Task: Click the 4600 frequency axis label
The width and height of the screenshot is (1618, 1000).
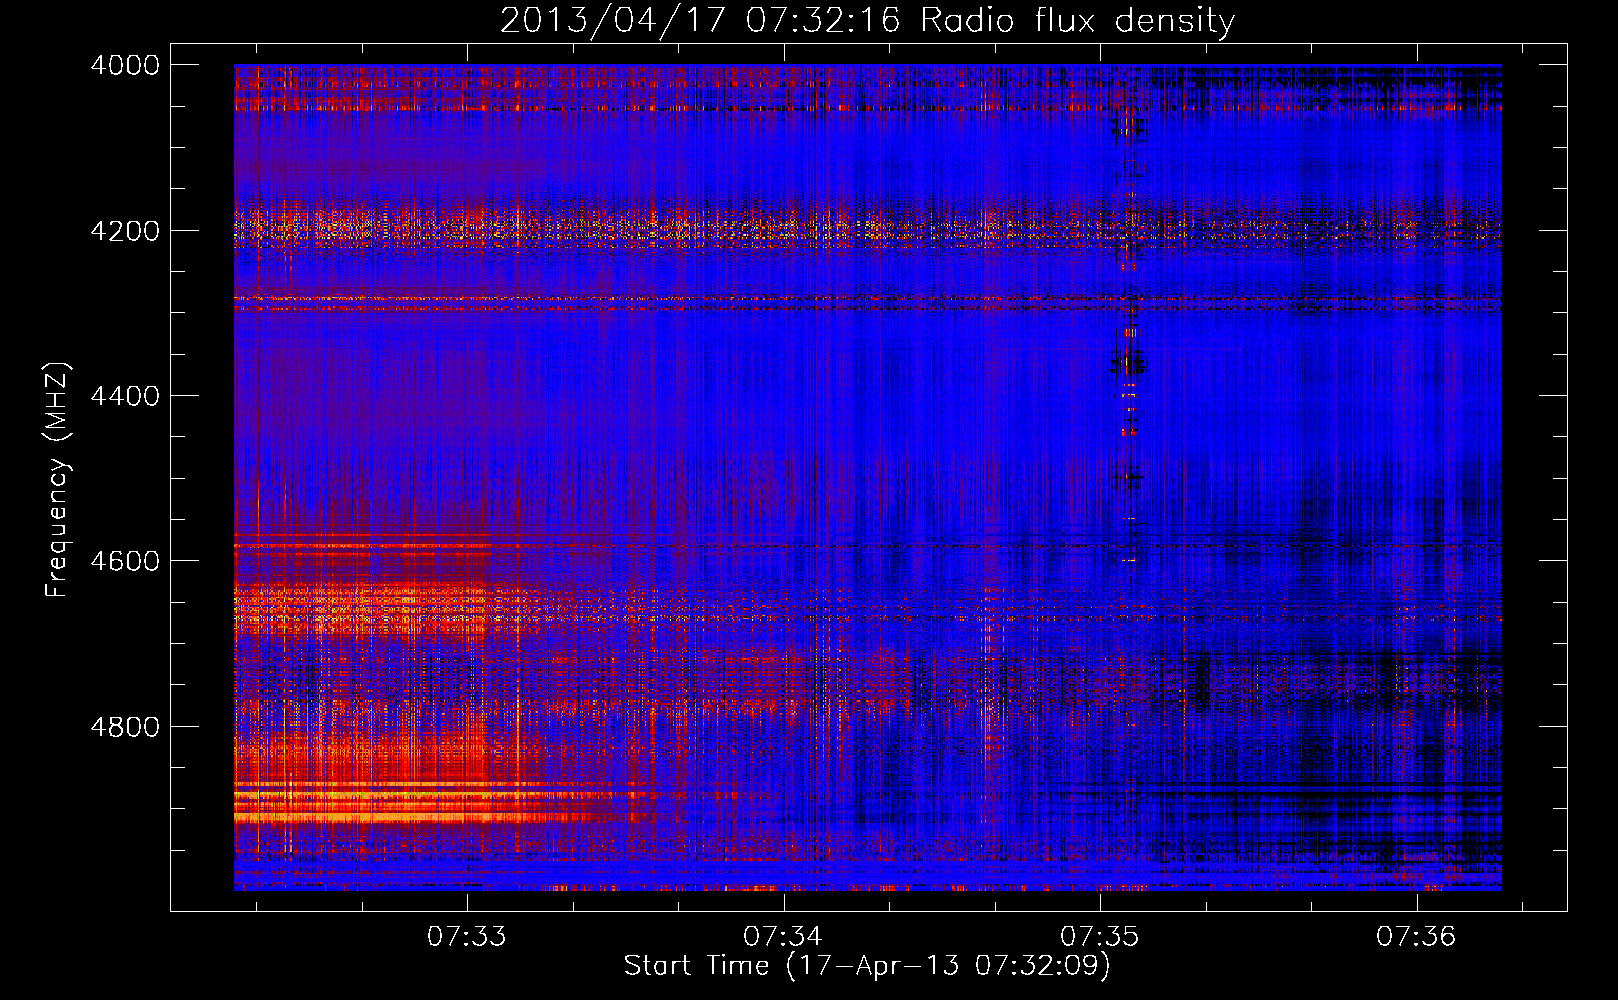Action: (x=125, y=561)
